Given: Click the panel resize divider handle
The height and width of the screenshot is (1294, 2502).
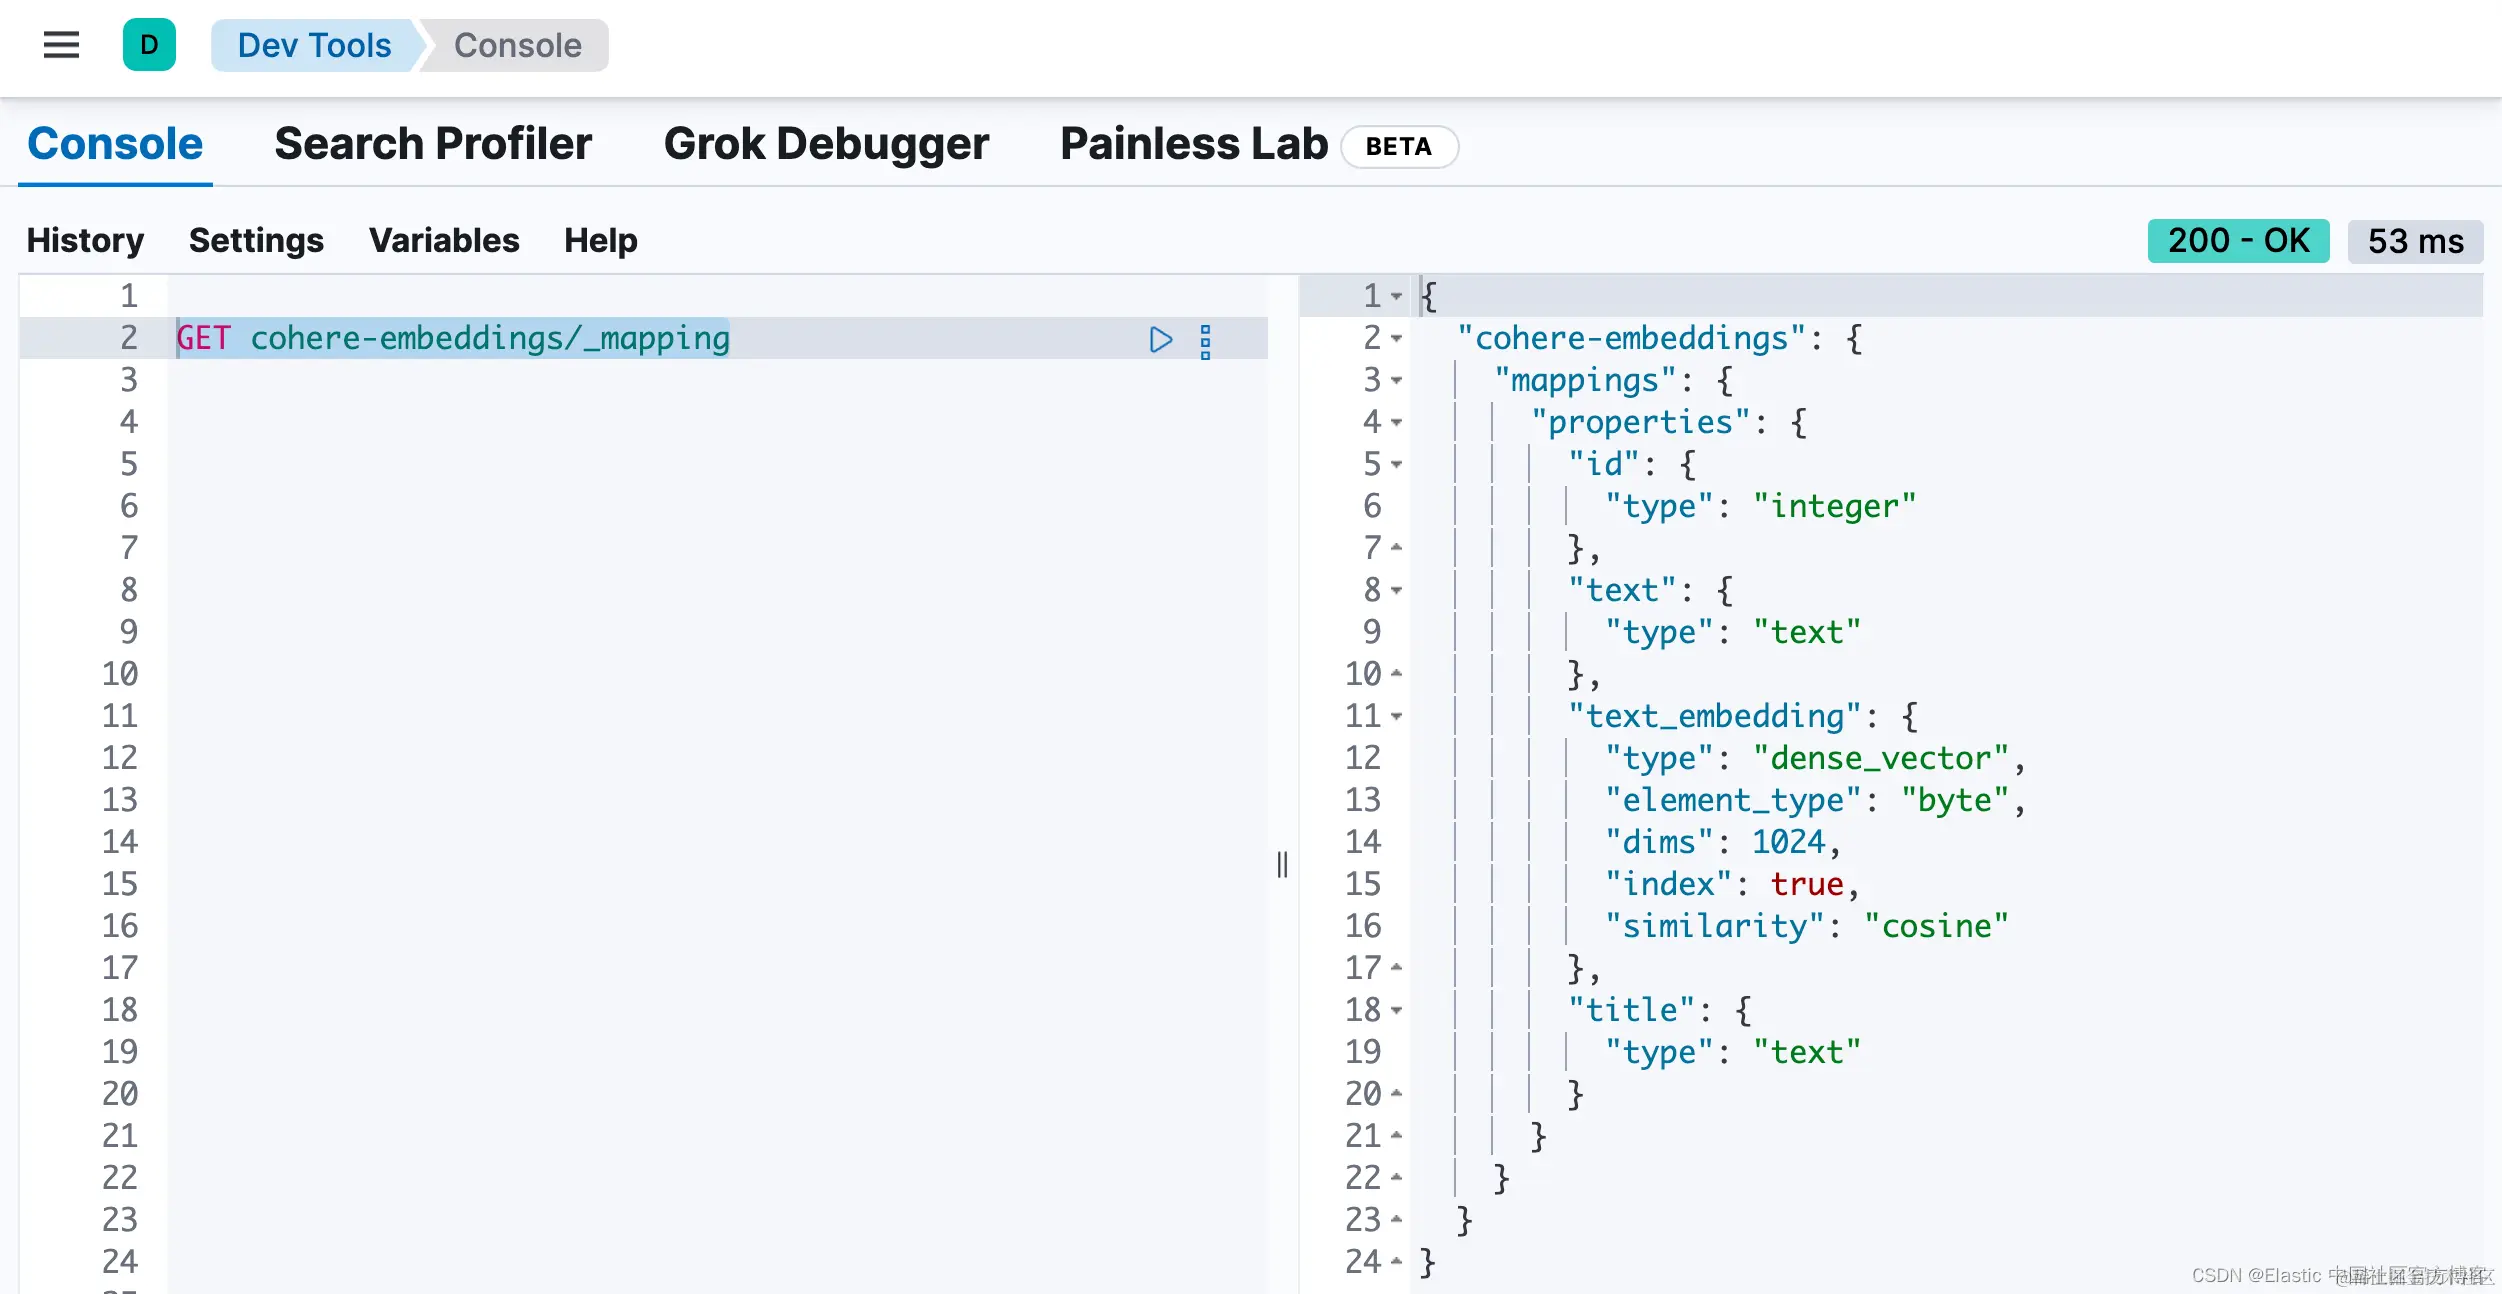Looking at the screenshot, I should 1282,864.
